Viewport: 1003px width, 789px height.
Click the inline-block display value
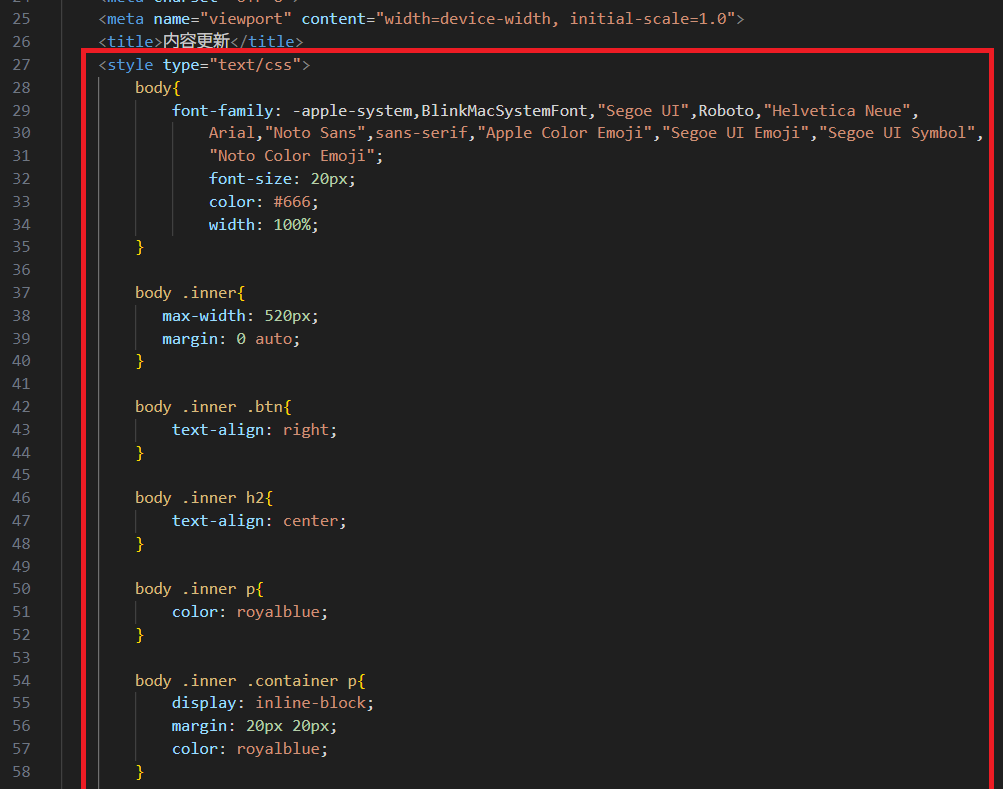point(310,703)
